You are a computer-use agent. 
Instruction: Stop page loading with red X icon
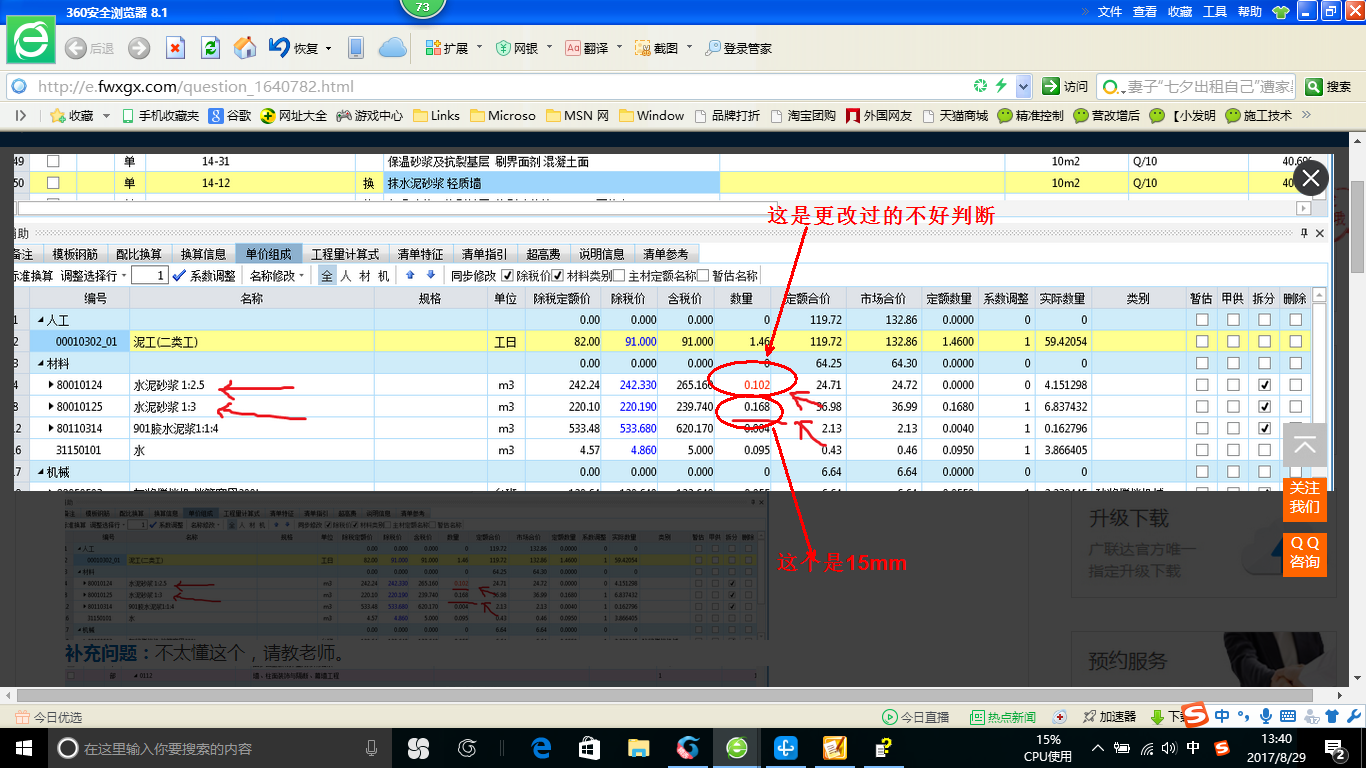click(x=175, y=48)
